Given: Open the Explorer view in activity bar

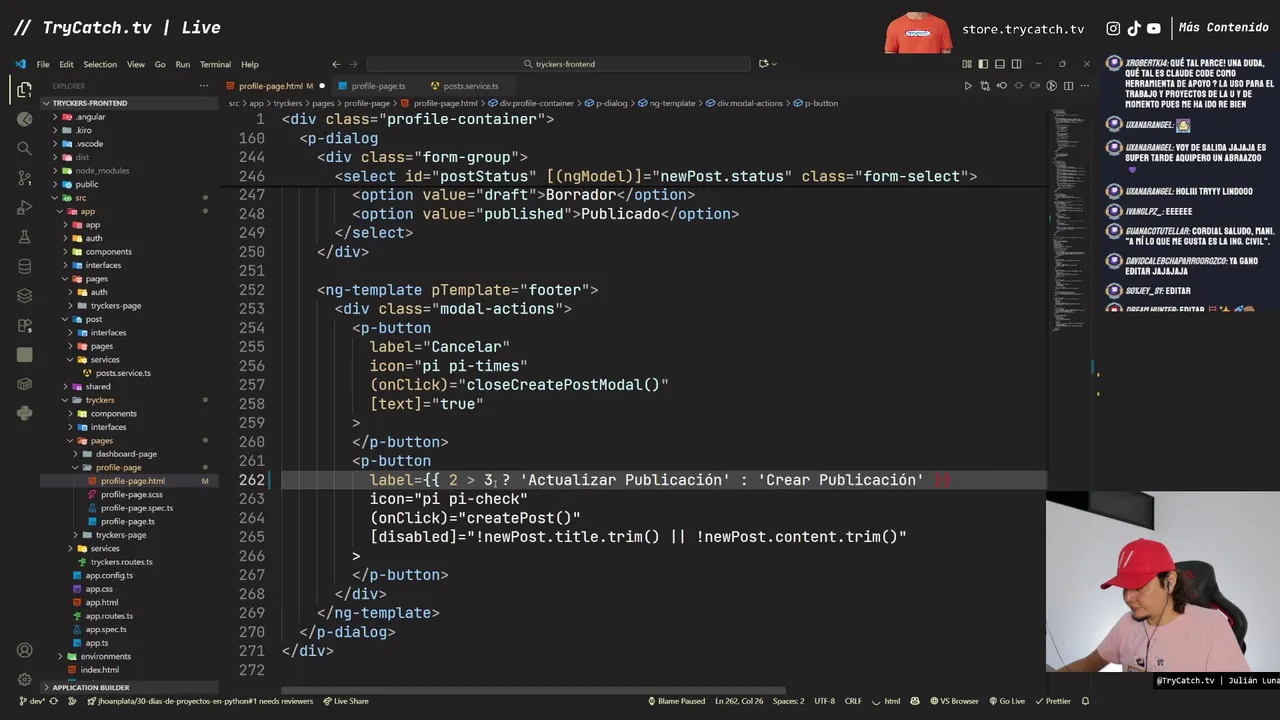Looking at the screenshot, I should pos(24,90).
